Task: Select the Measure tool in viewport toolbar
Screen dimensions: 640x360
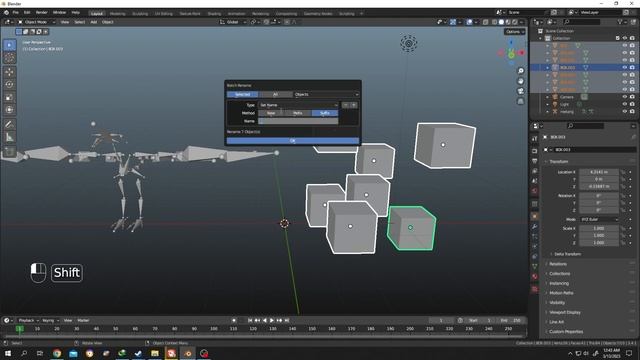Action: pos(9,137)
